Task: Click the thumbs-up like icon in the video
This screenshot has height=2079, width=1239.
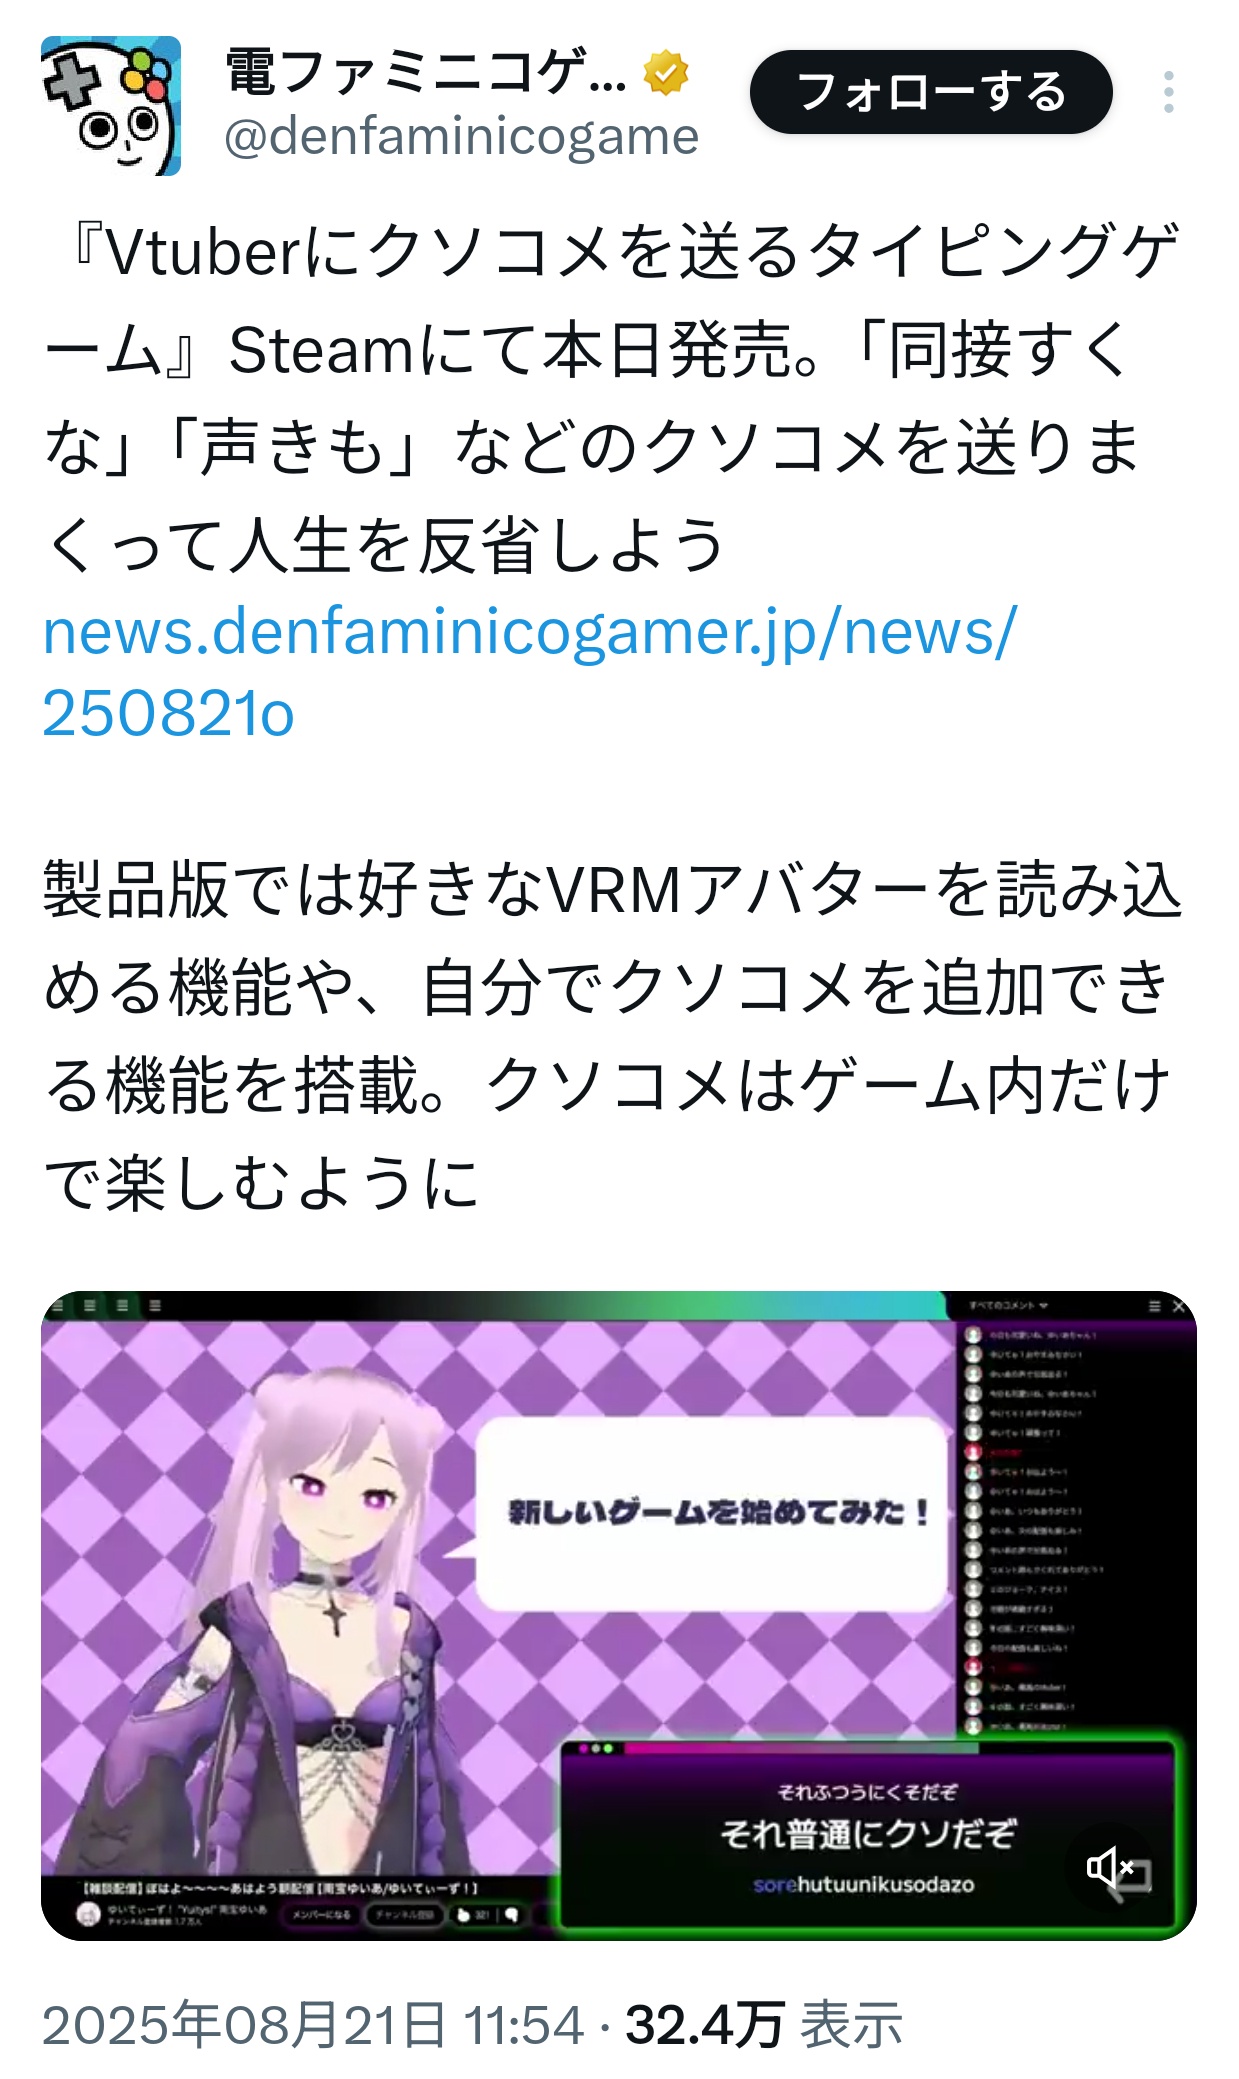Action: [x=464, y=1915]
